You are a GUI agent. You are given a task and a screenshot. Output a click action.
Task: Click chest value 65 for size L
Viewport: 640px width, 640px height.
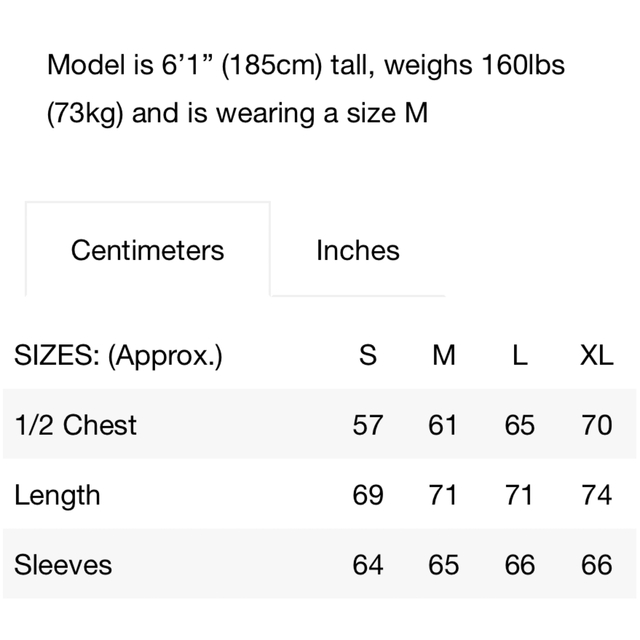(520, 425)
